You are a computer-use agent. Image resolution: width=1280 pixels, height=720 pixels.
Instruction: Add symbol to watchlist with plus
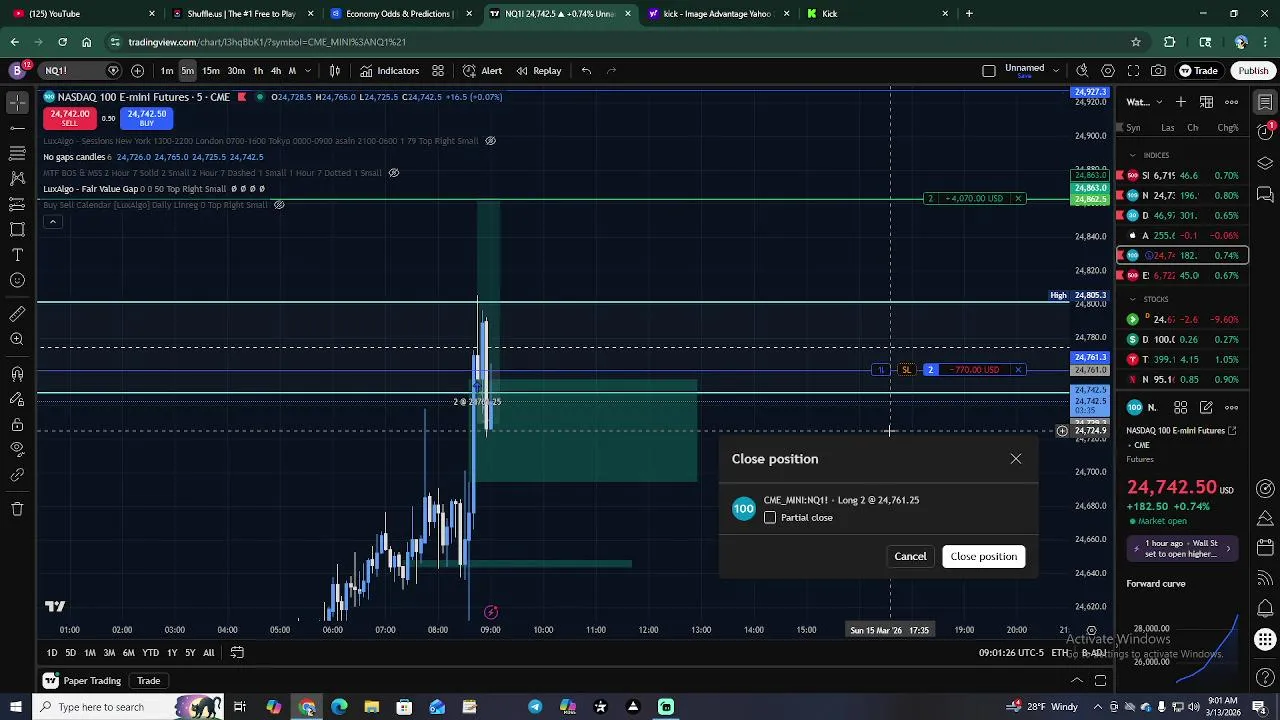pyautogui.click(x=1181, y=102)
